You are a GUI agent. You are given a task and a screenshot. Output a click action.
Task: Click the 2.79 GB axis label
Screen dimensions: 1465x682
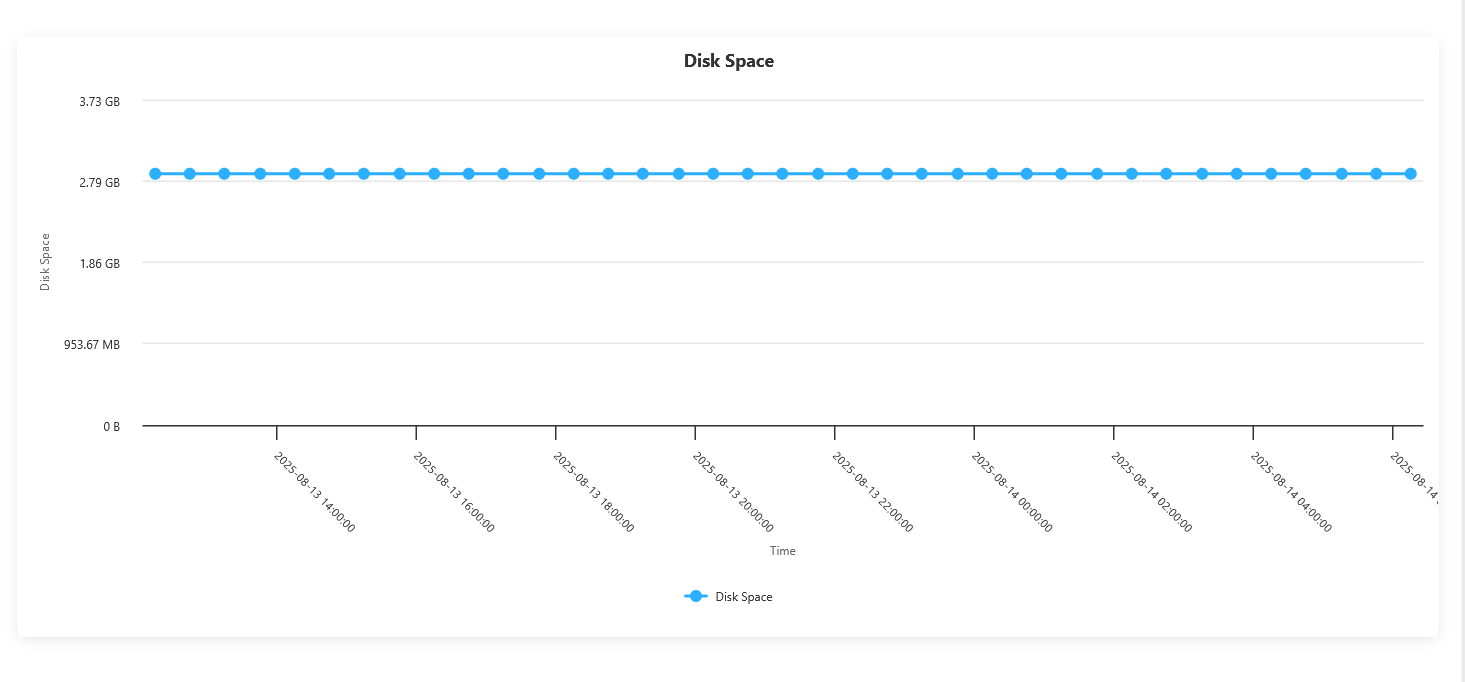tap(100, 183)
